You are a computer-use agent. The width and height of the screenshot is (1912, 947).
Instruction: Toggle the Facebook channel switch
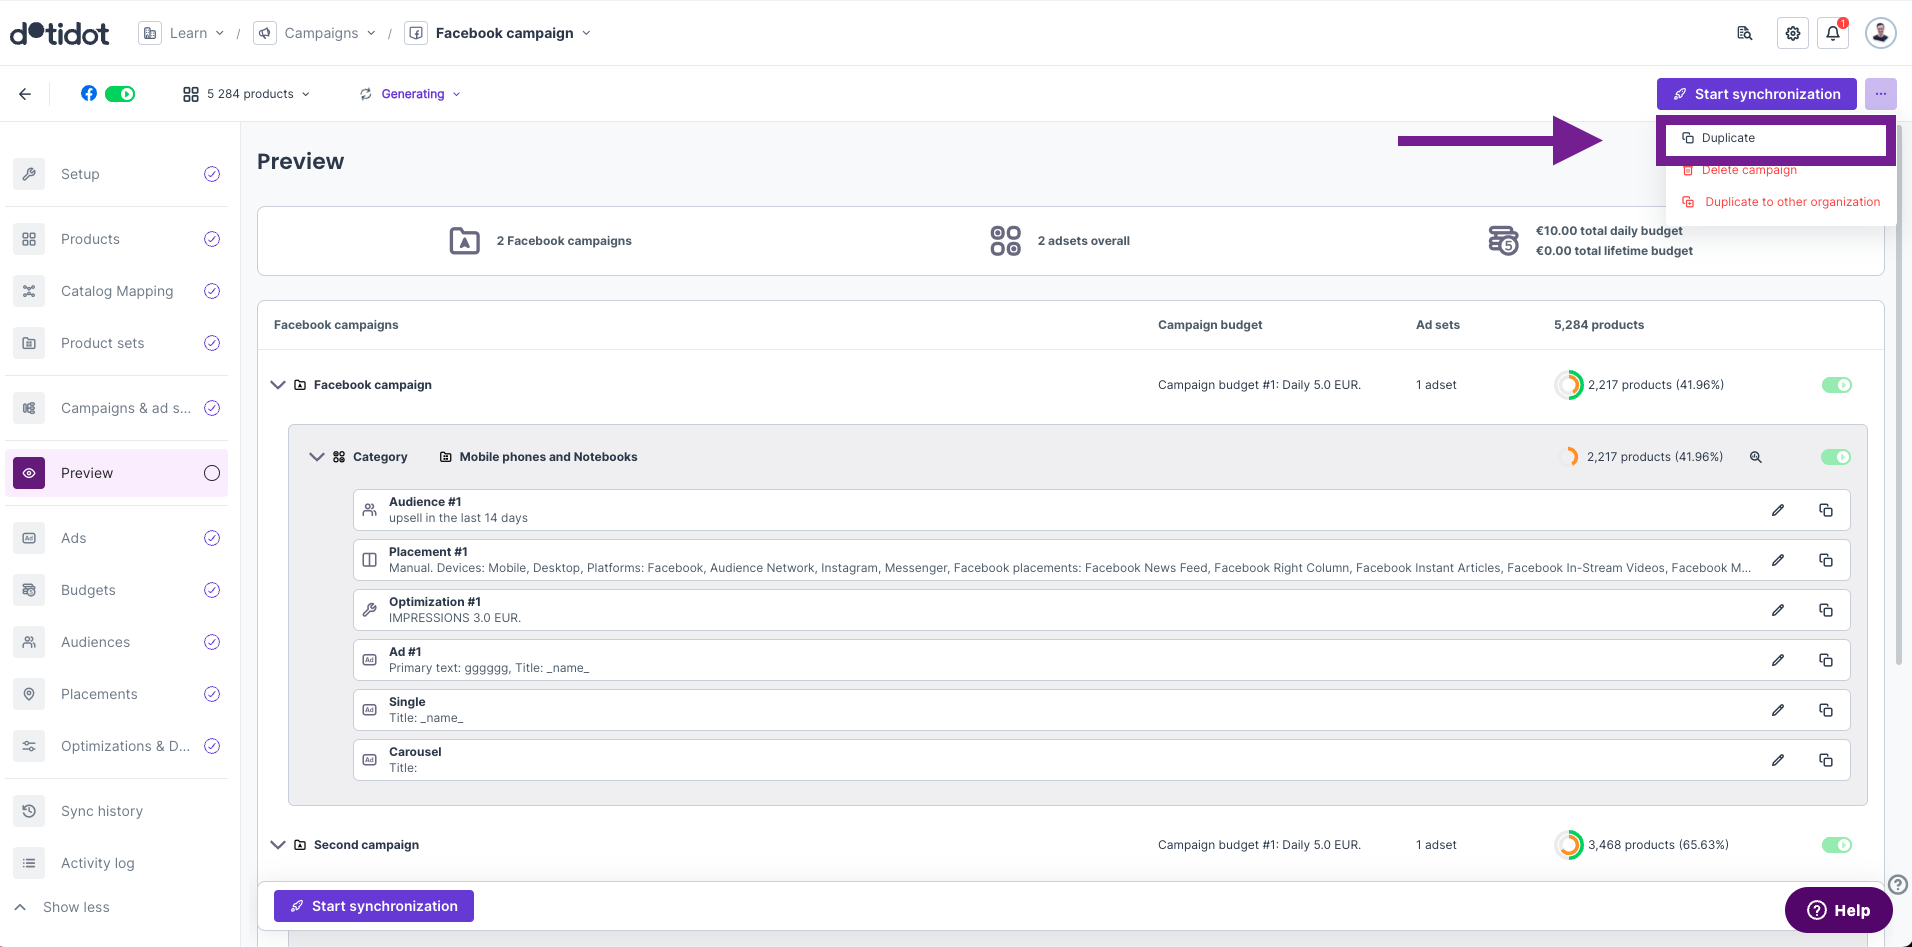pyautogui.click(x=120, y=94)
